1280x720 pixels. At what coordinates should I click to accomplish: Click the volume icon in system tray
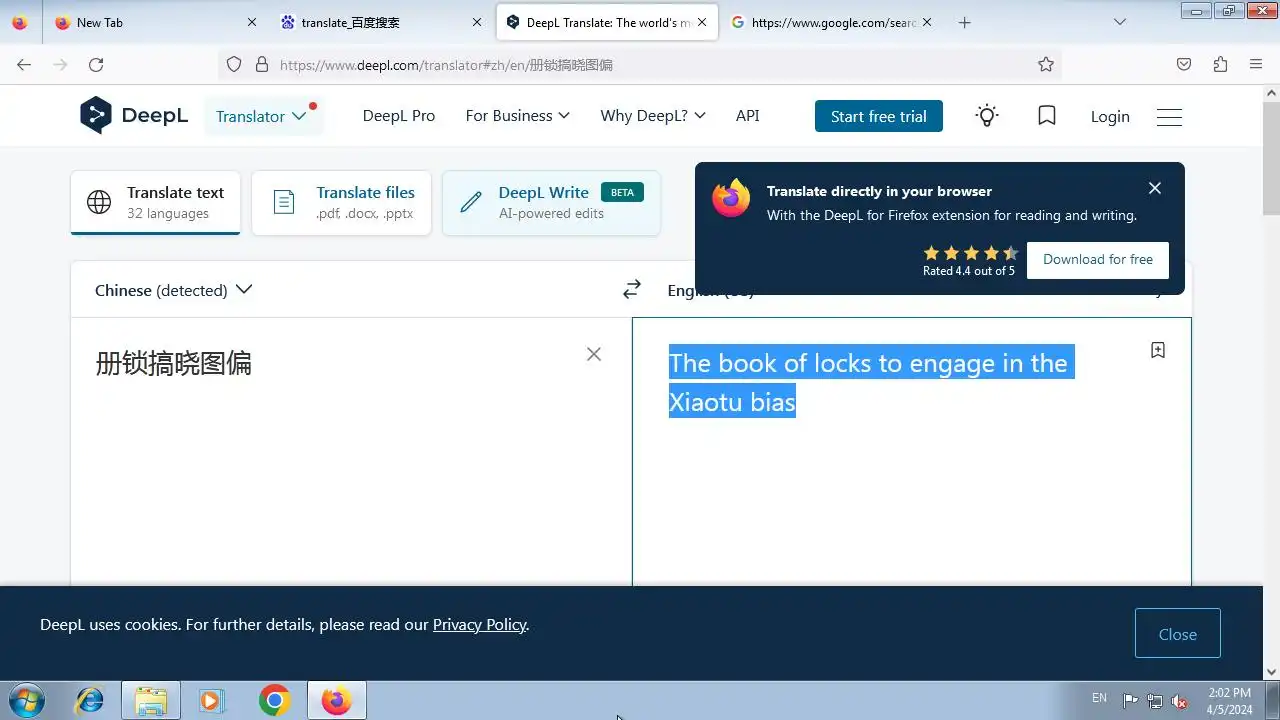tap(1180, 700)
